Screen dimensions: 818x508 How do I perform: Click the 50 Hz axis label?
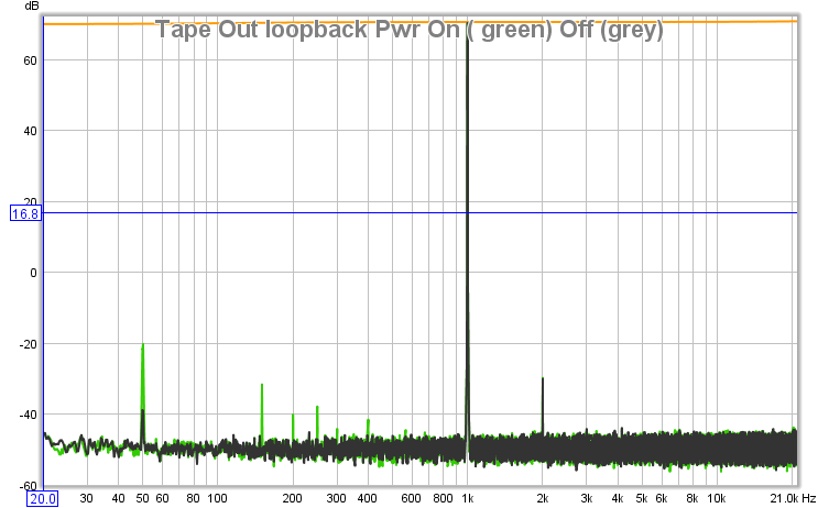pos(142,499)
